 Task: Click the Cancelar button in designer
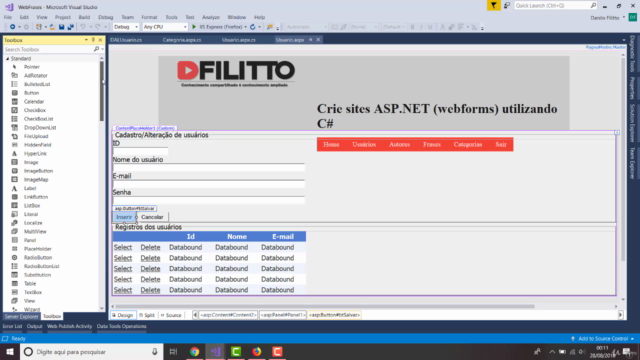click(152, 217)
